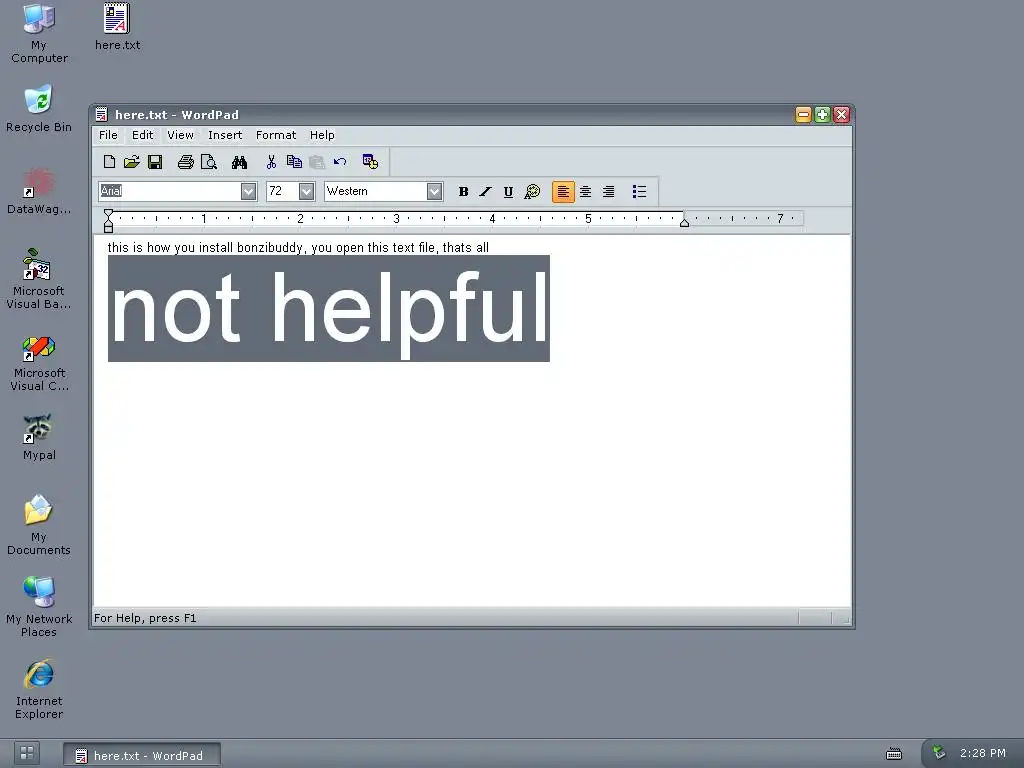The width and height of the screenshot is (1024, 768).
Task: Click the right indent marker on ruler
Action: (x=684, y=222)
